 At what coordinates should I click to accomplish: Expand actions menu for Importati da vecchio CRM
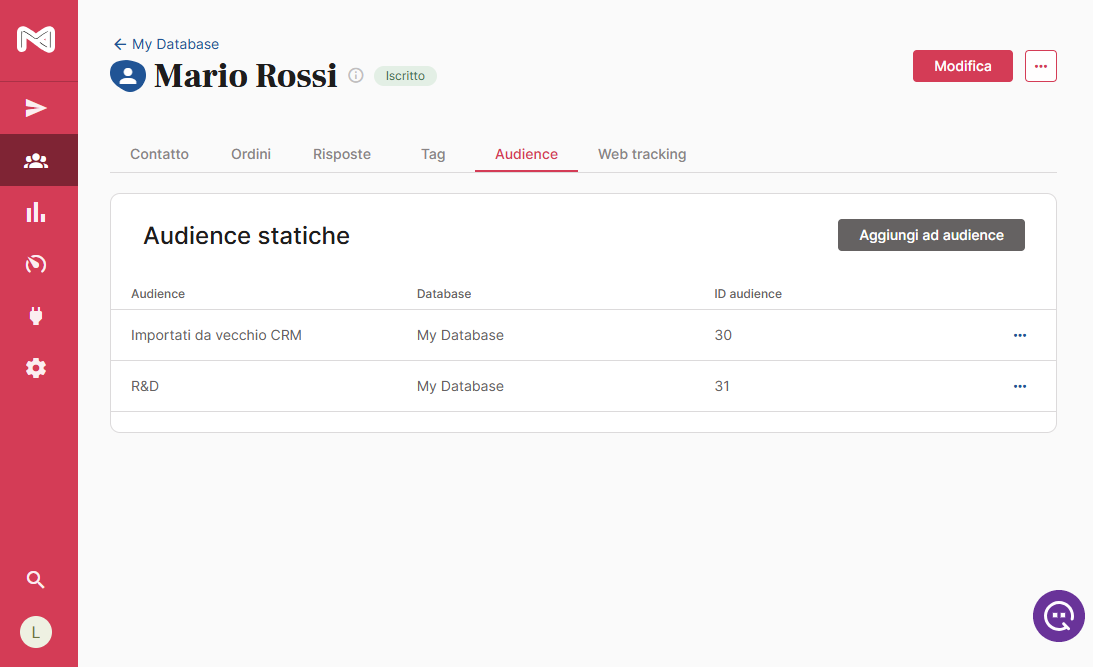[x=1019, y=336]
